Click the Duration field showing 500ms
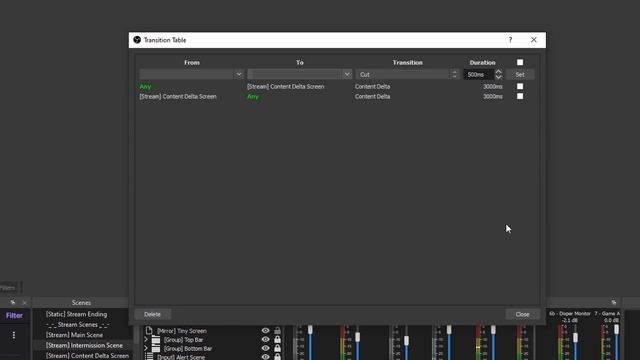 [478, 74]
